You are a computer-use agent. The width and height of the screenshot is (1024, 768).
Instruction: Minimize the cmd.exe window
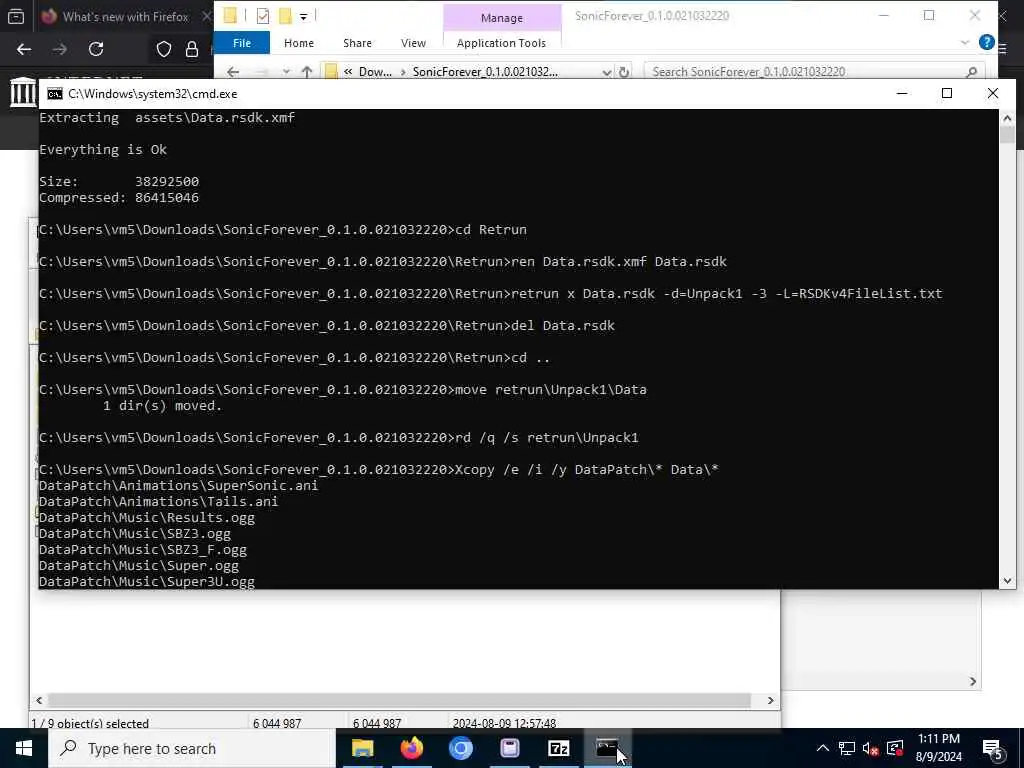(x=902, y=93)
